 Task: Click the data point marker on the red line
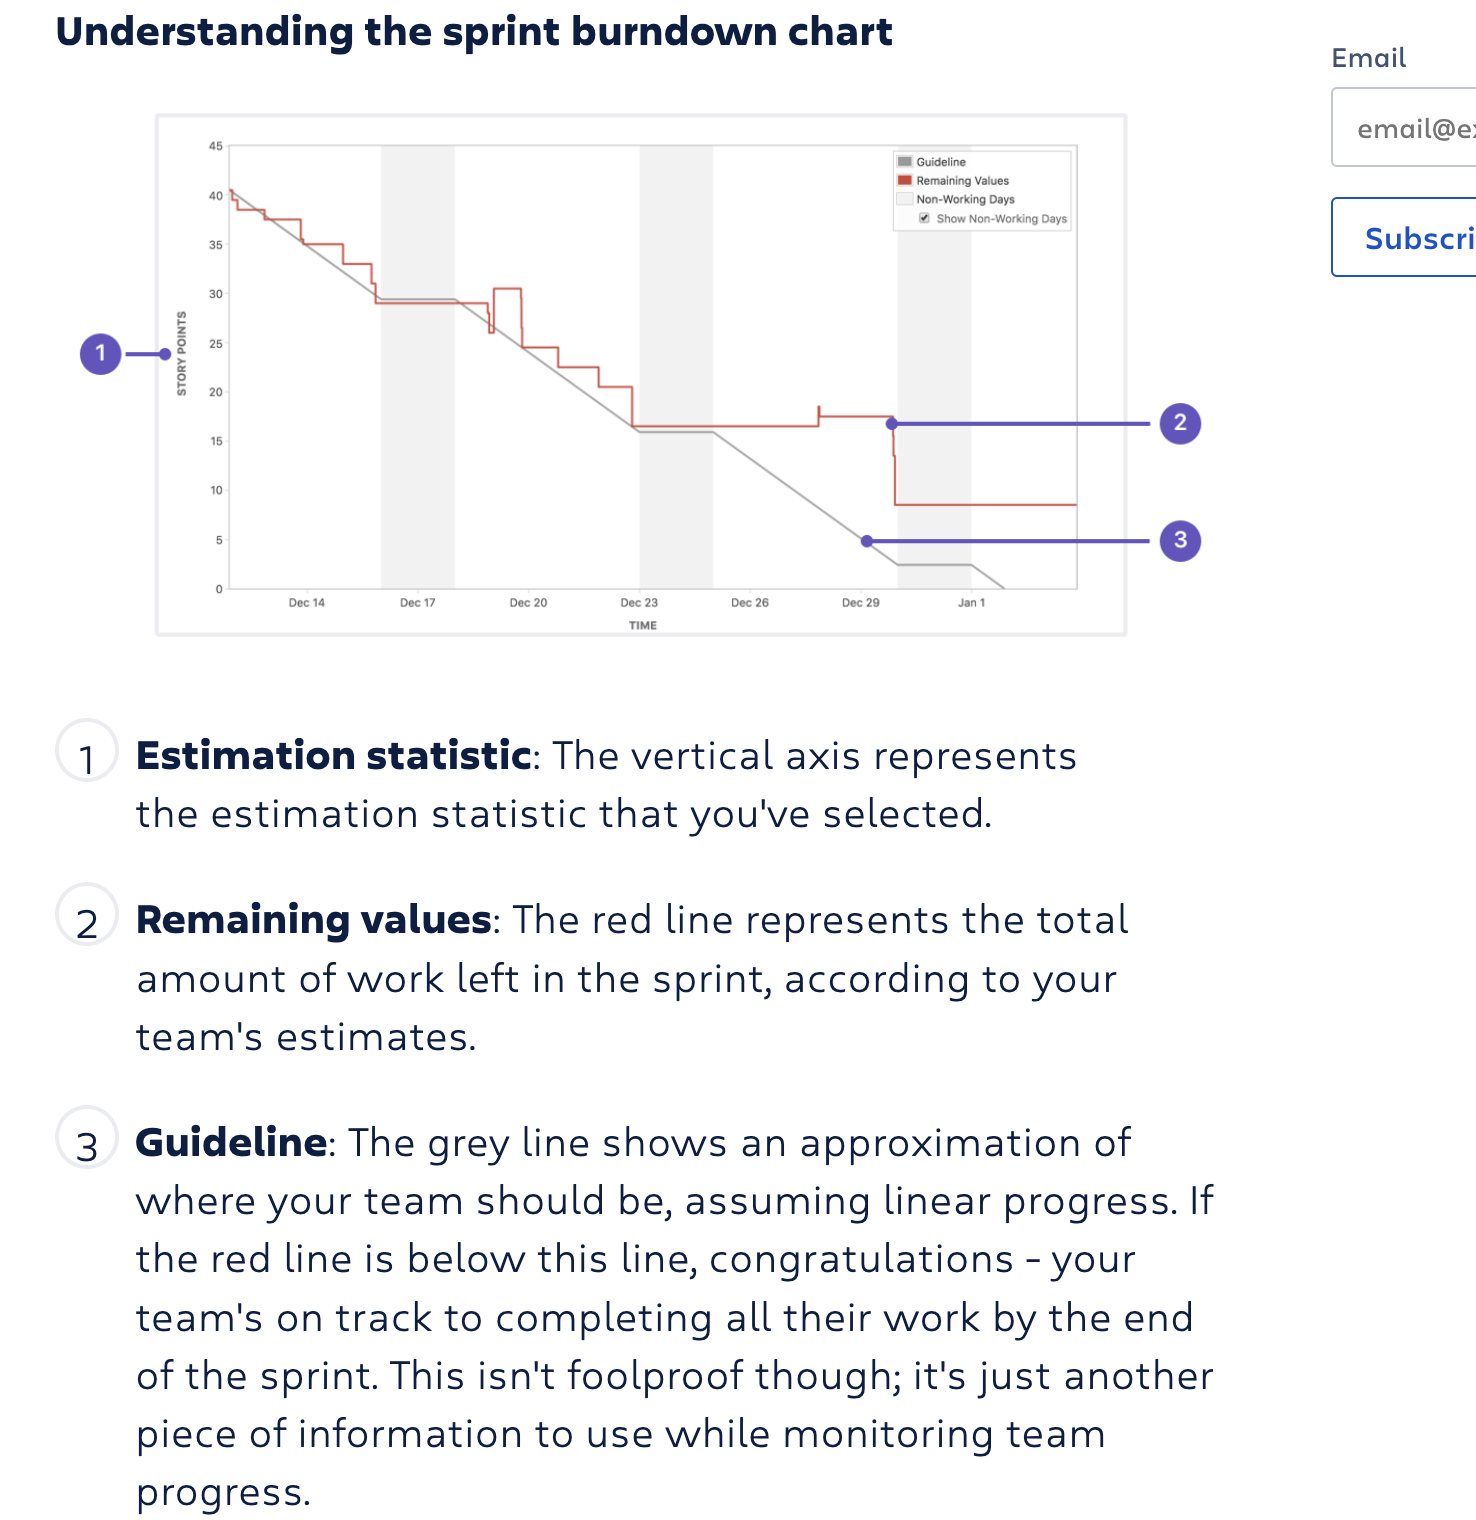click(x=891, y=424)
